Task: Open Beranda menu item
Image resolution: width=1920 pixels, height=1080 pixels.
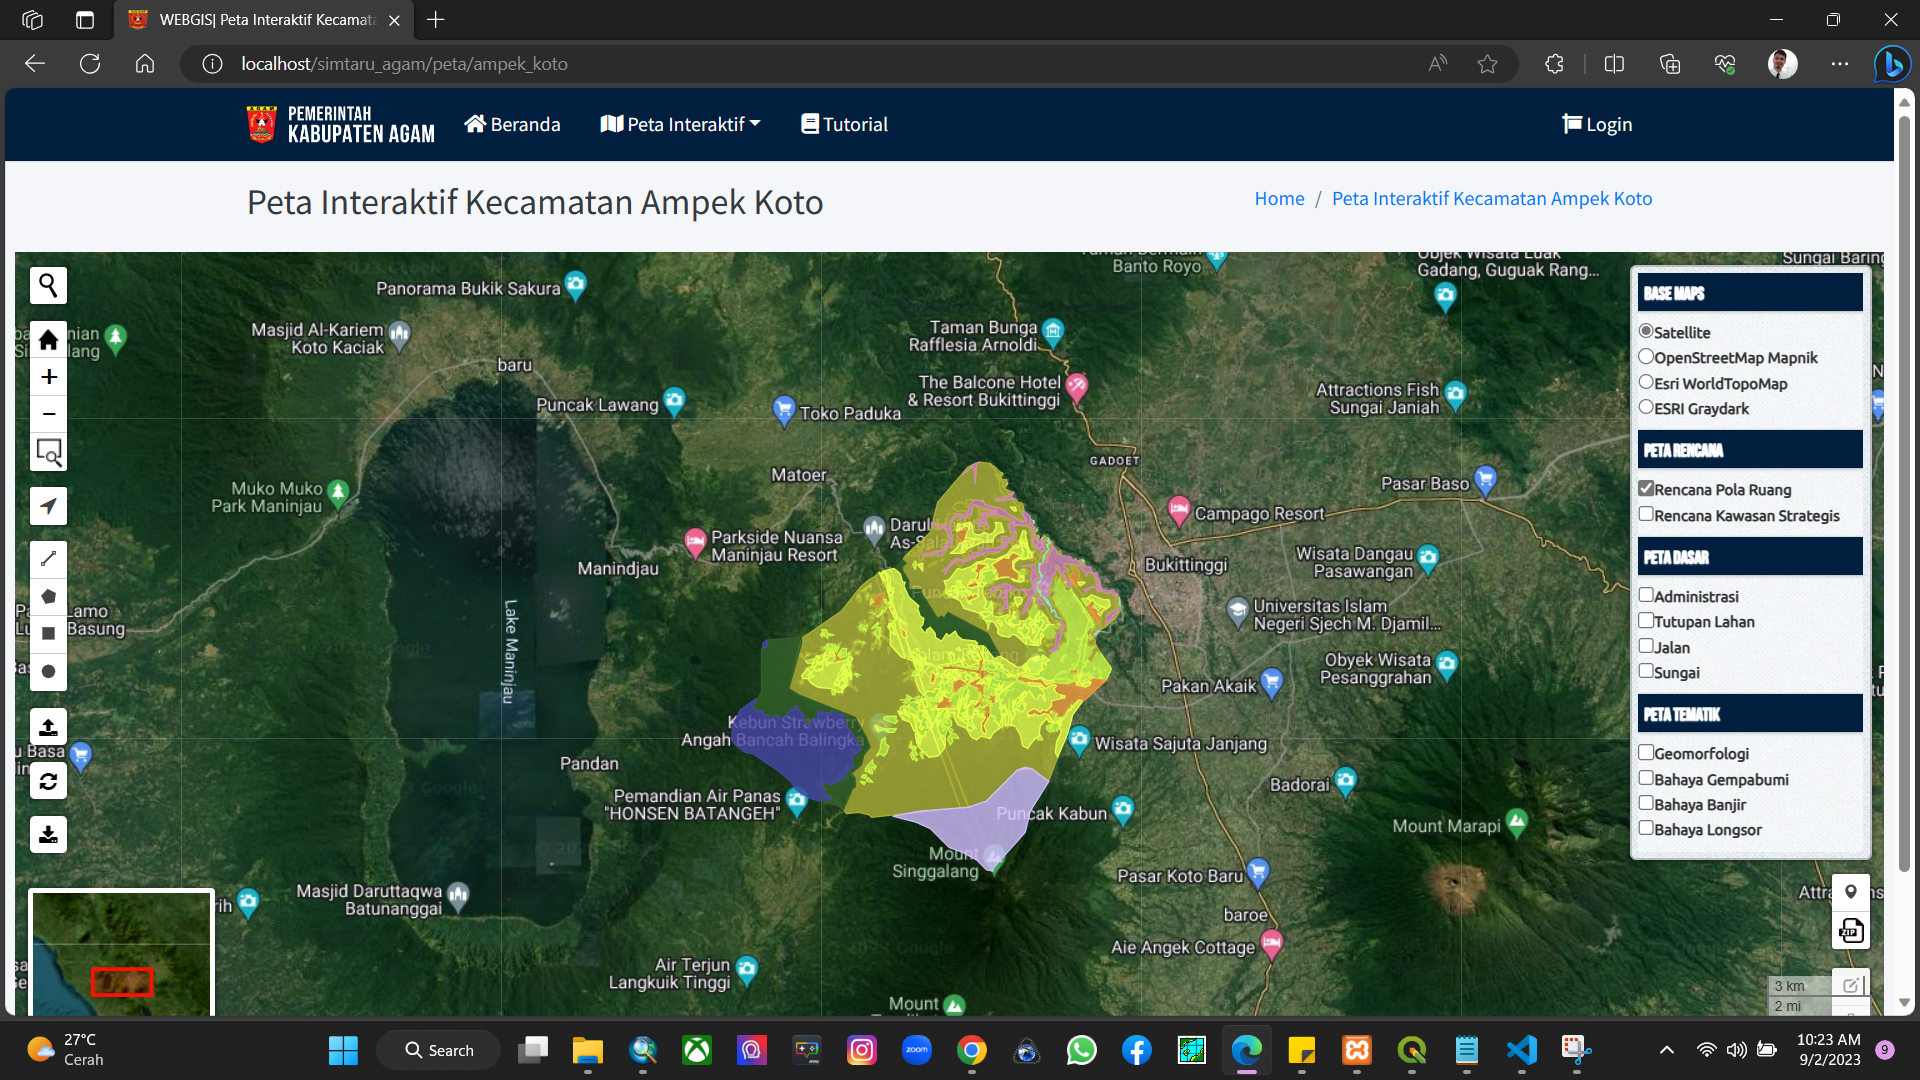Action: pyautogui.click(x=512, y=124)
